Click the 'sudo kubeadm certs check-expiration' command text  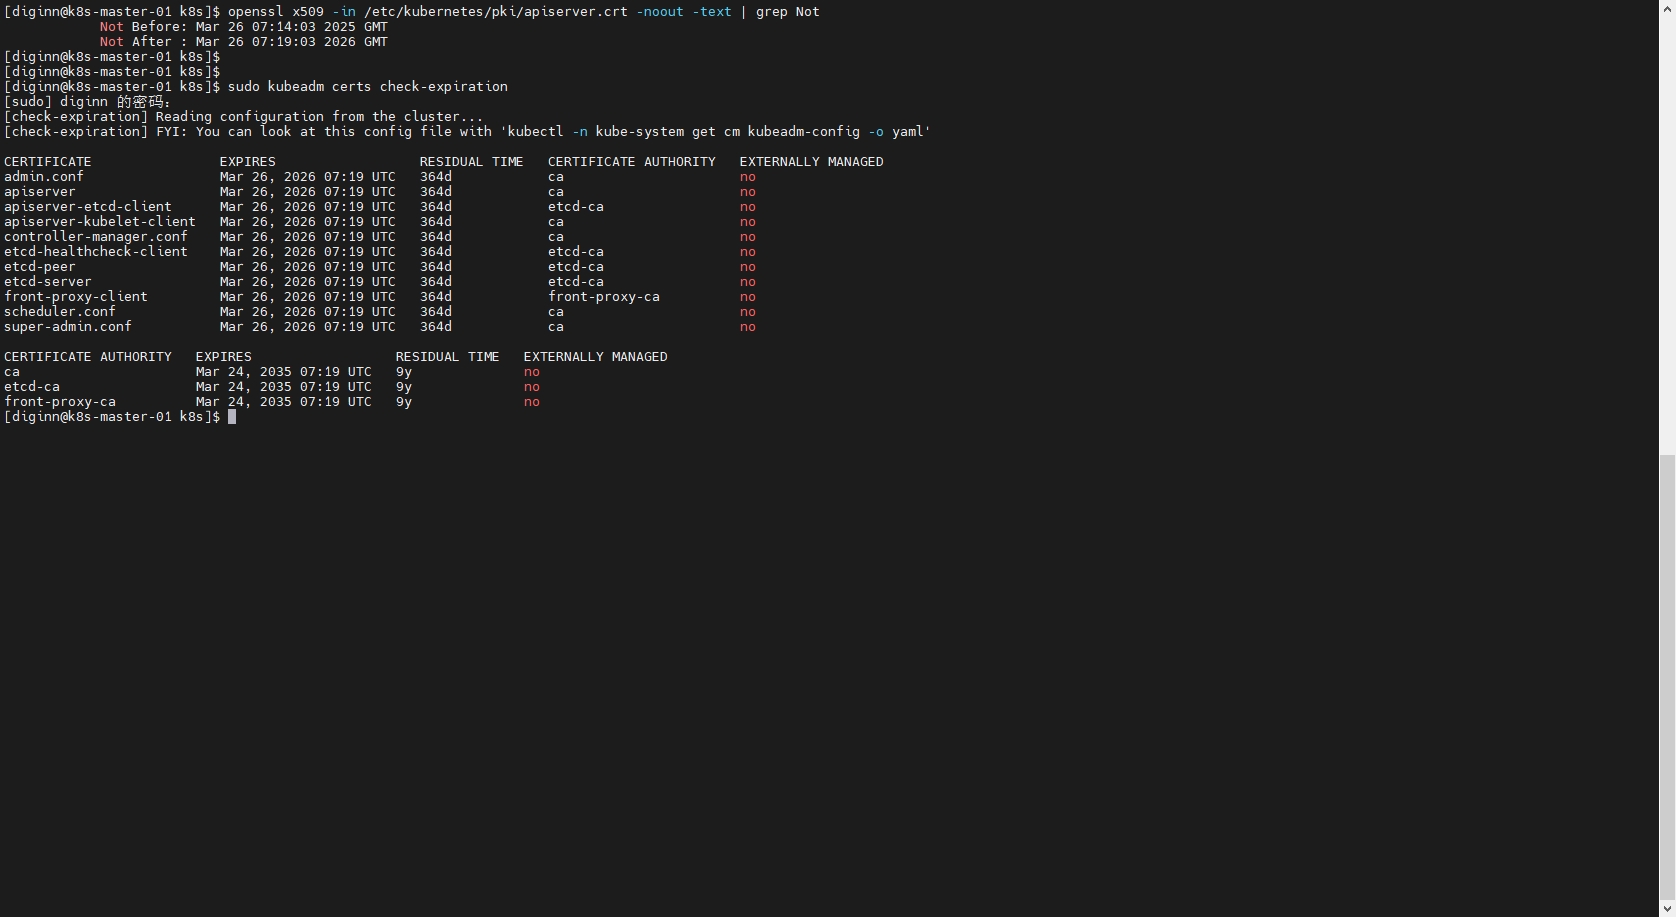click(x=367, y=87)
